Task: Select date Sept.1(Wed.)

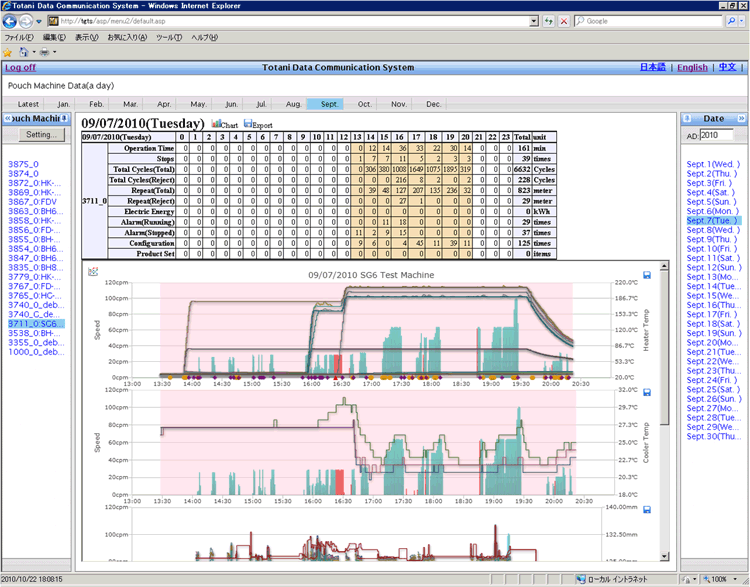Action: click(x=713, y=164)
